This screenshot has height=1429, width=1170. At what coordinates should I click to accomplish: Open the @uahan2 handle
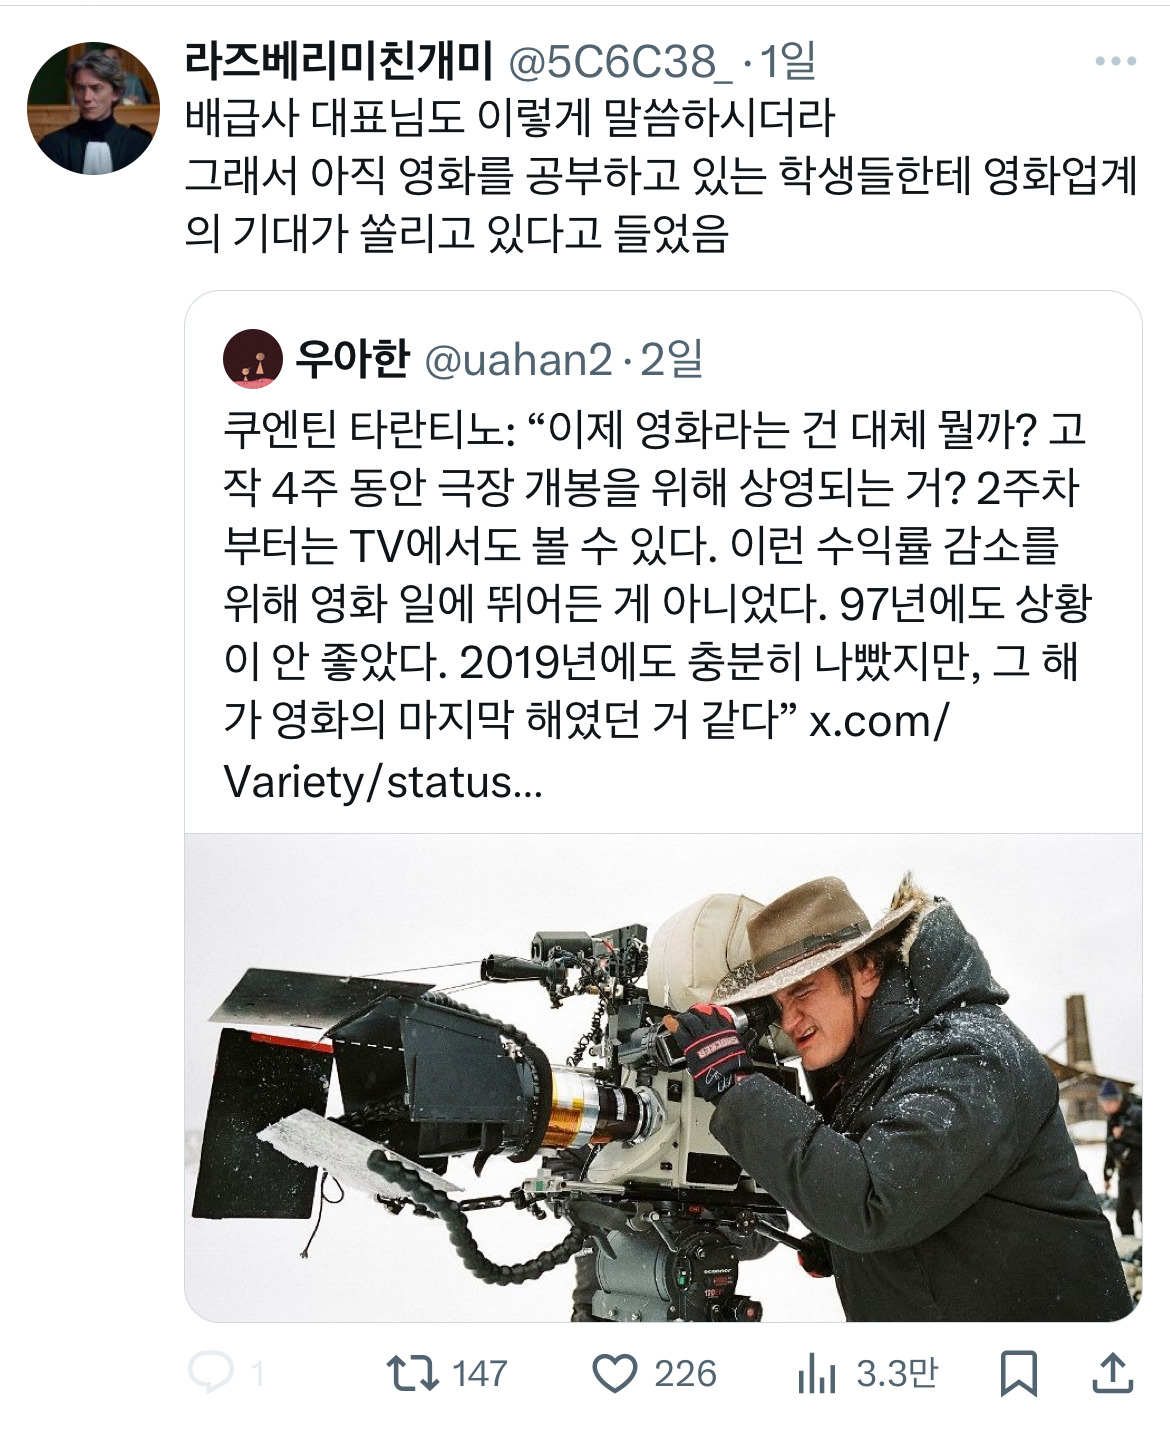point(518,359)
